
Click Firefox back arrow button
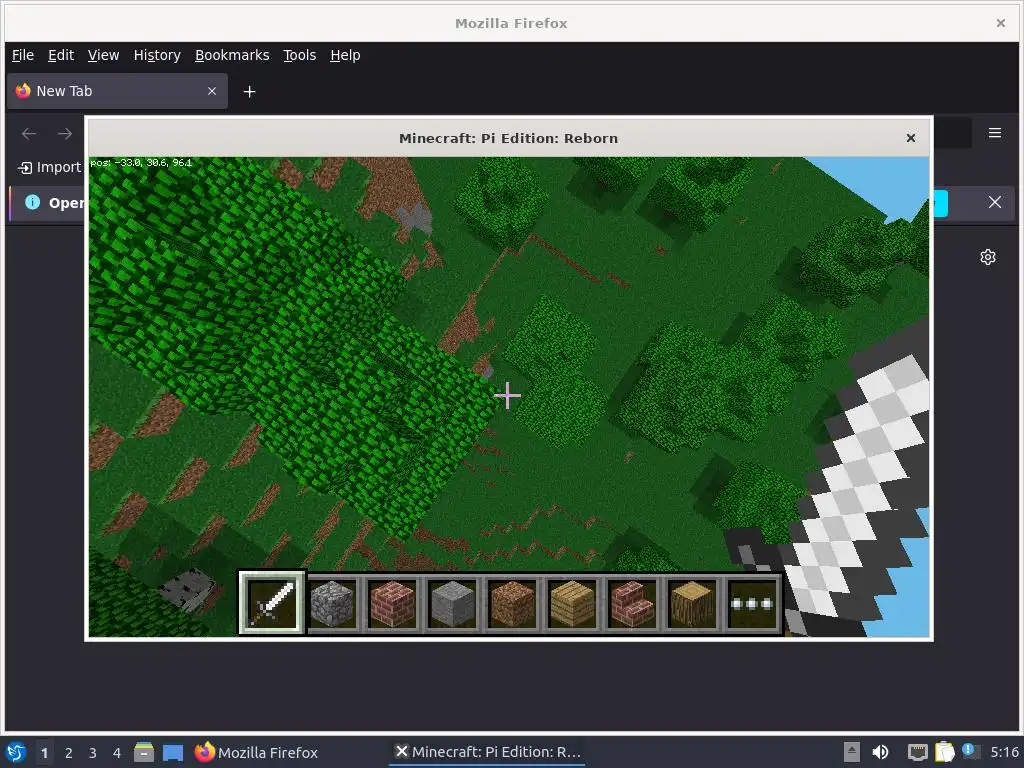(x=29, y=134)
